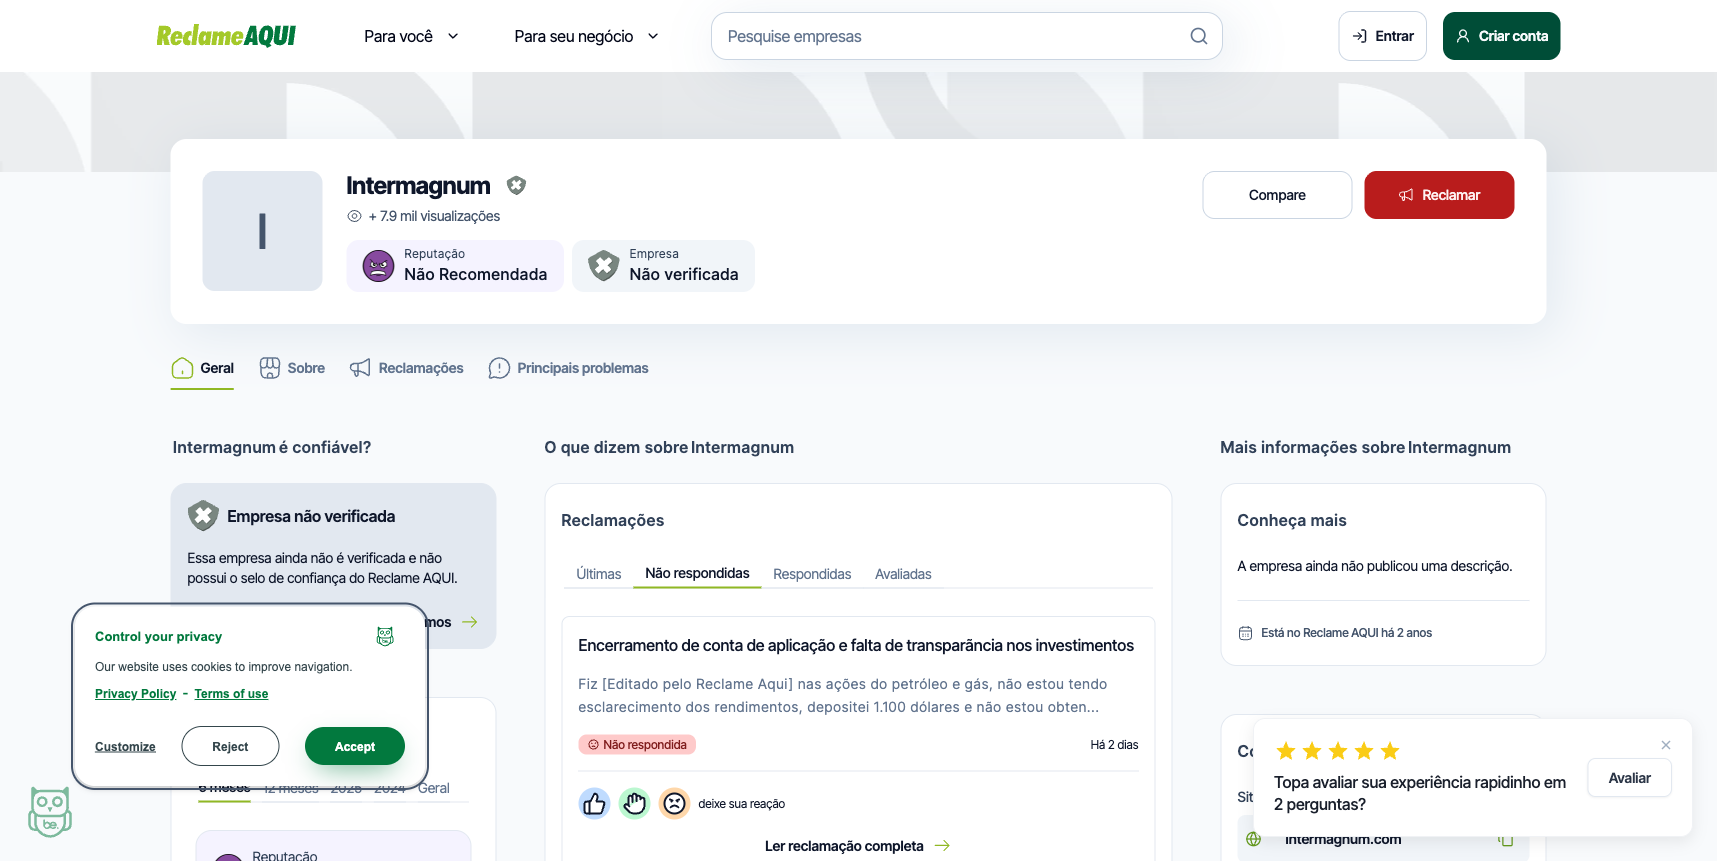Click the red Reclamar button
The height and width of the screenshot is (861, 1717).
click(1439, 195)
